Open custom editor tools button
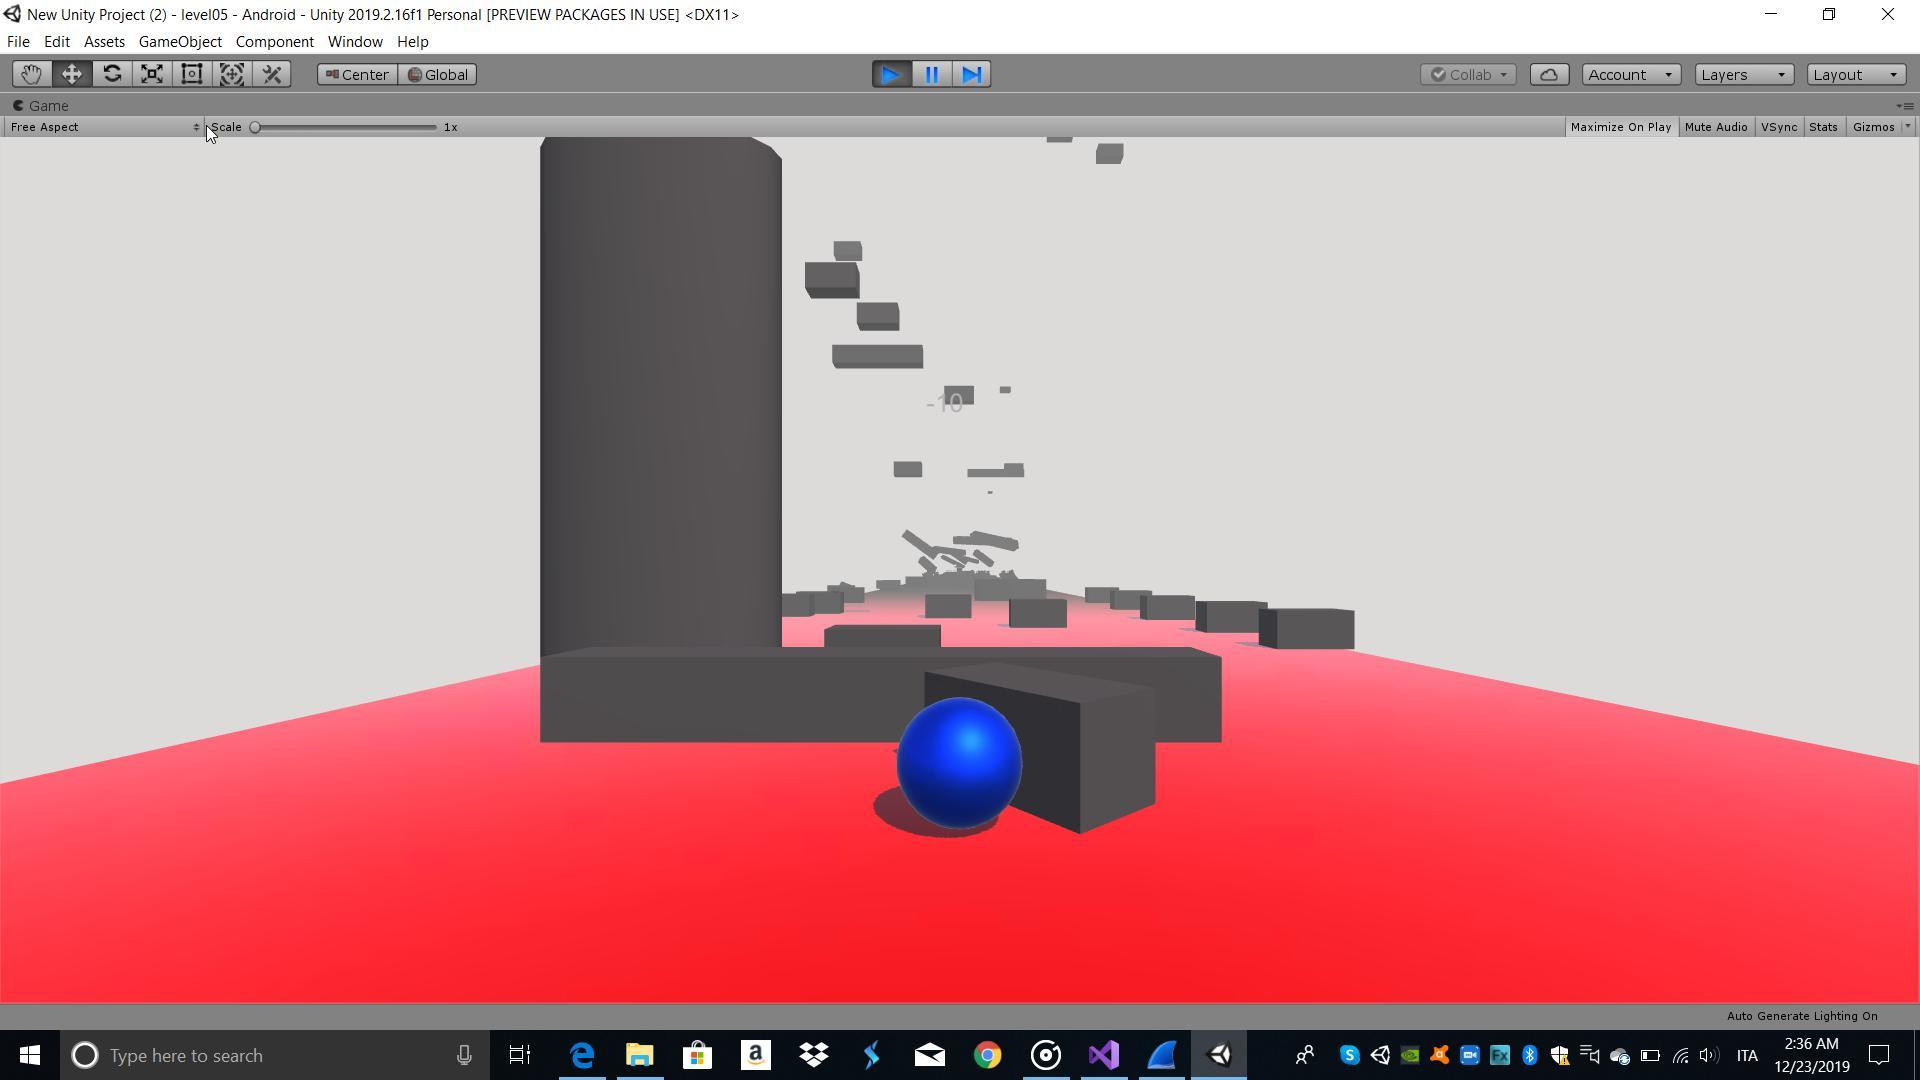This screenshot has width=1920, height=1080. [271, 74]
